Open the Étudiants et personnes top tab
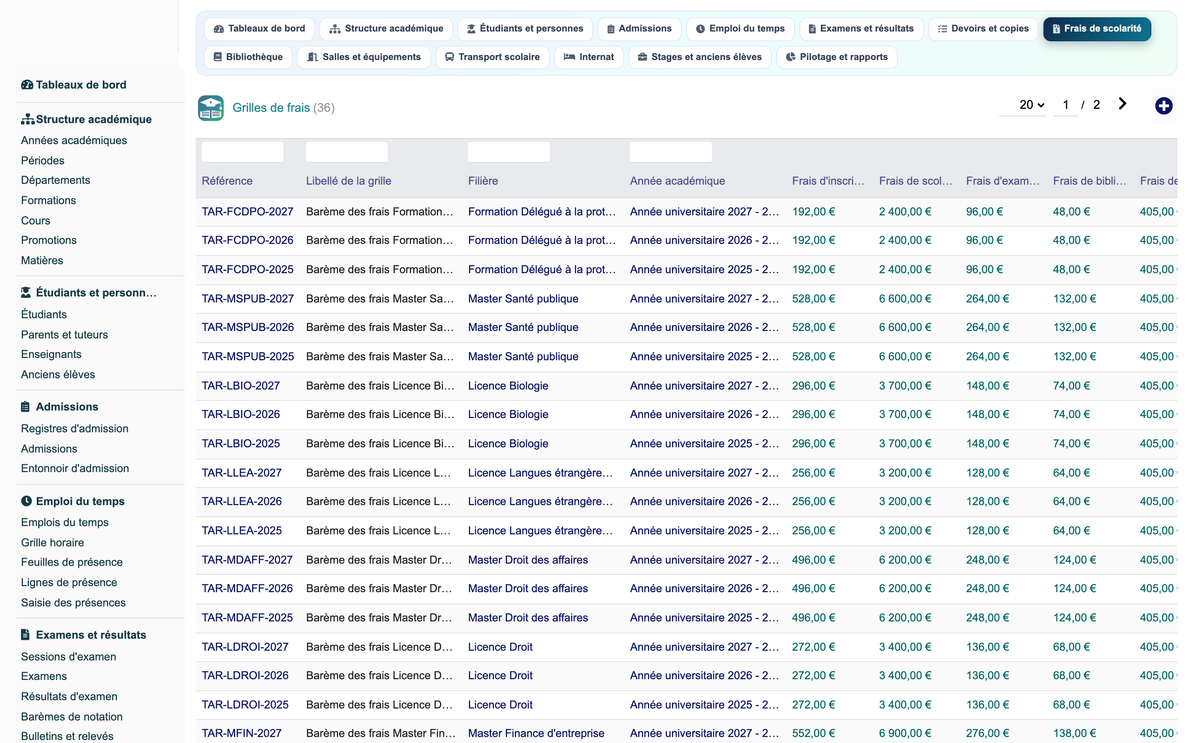This screenshot has width=1200, height=743. tap(526, 28)
